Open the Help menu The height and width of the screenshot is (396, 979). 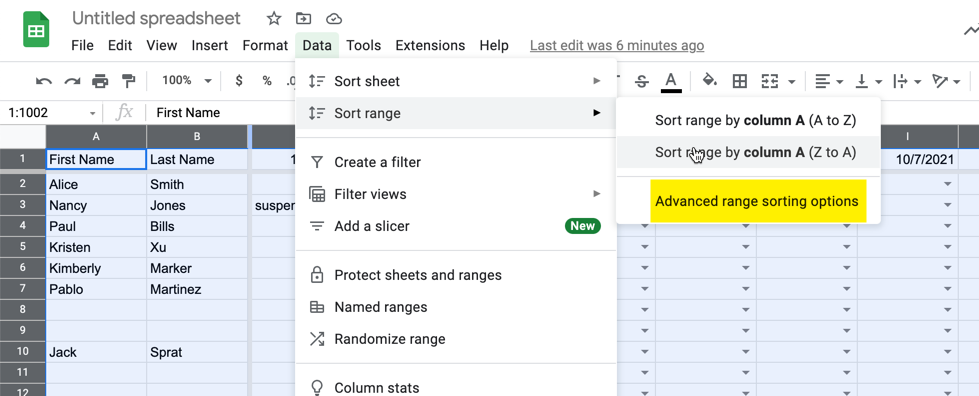pos(494,46)
